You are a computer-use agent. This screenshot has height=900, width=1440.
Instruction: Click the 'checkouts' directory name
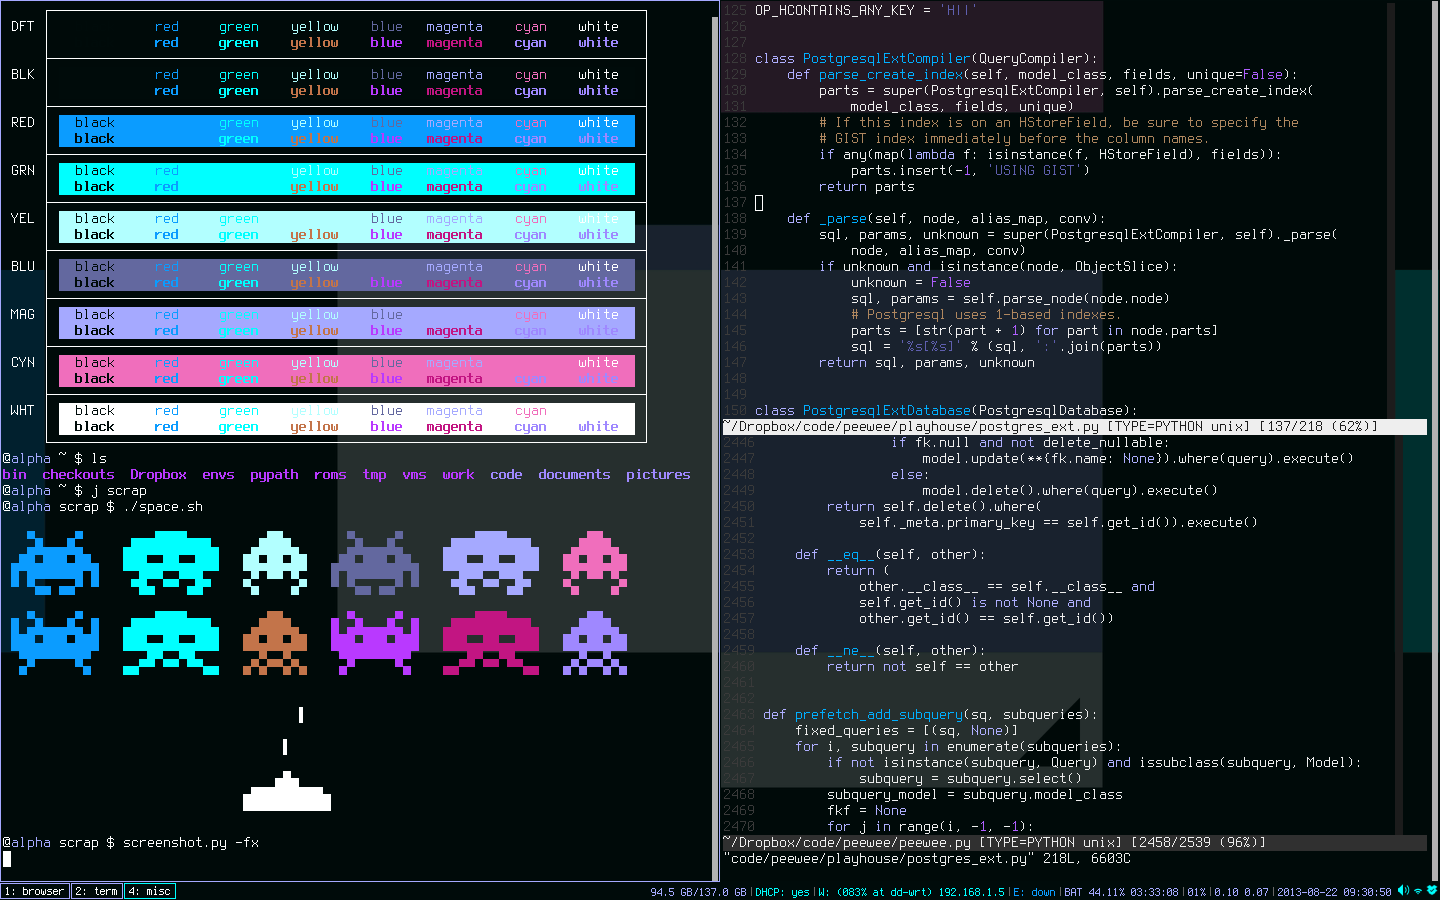coord(78,475)
